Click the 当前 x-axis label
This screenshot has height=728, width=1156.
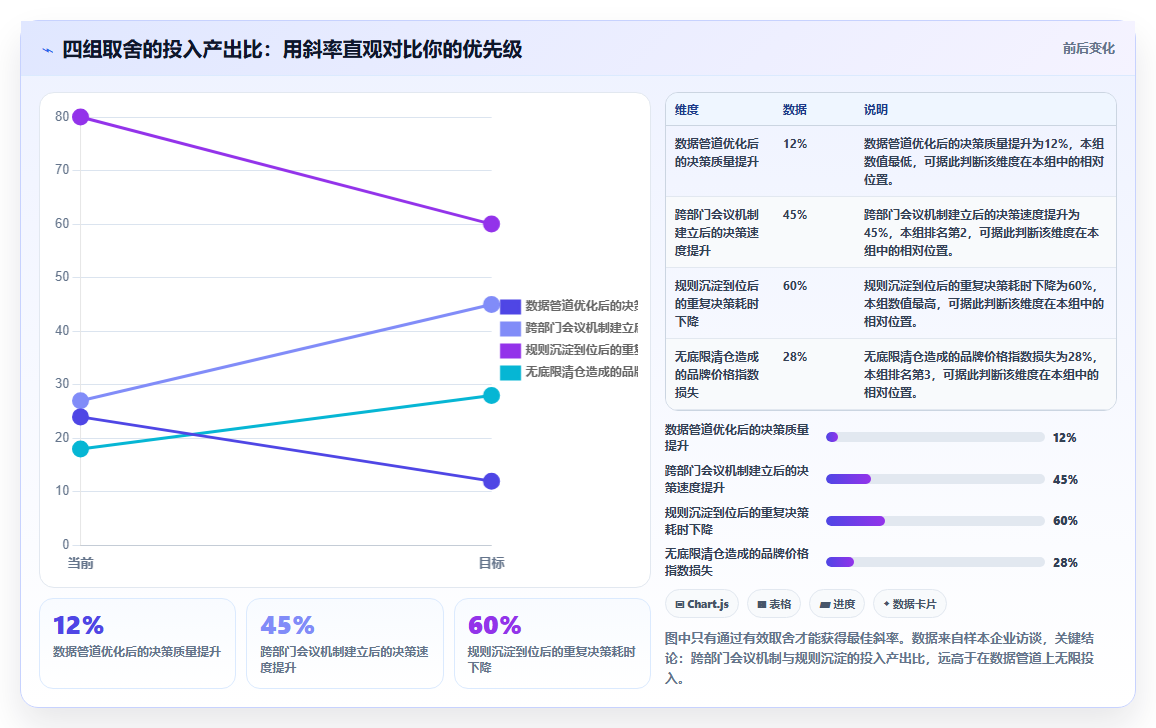80,564
